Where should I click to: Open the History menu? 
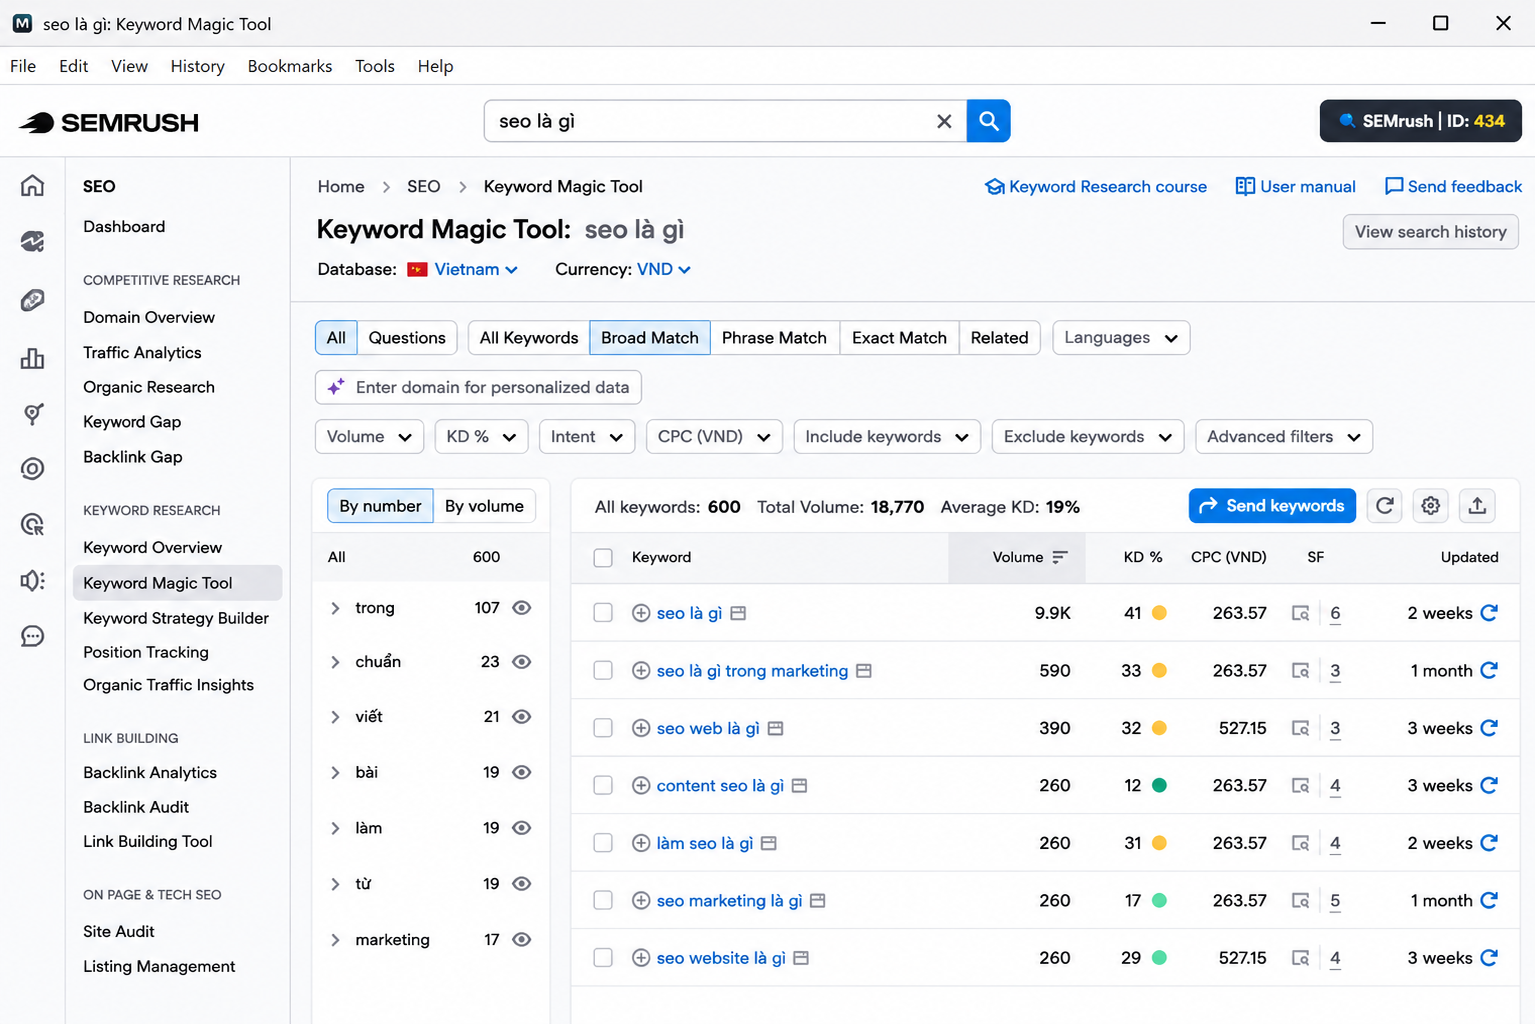(197, 66)
